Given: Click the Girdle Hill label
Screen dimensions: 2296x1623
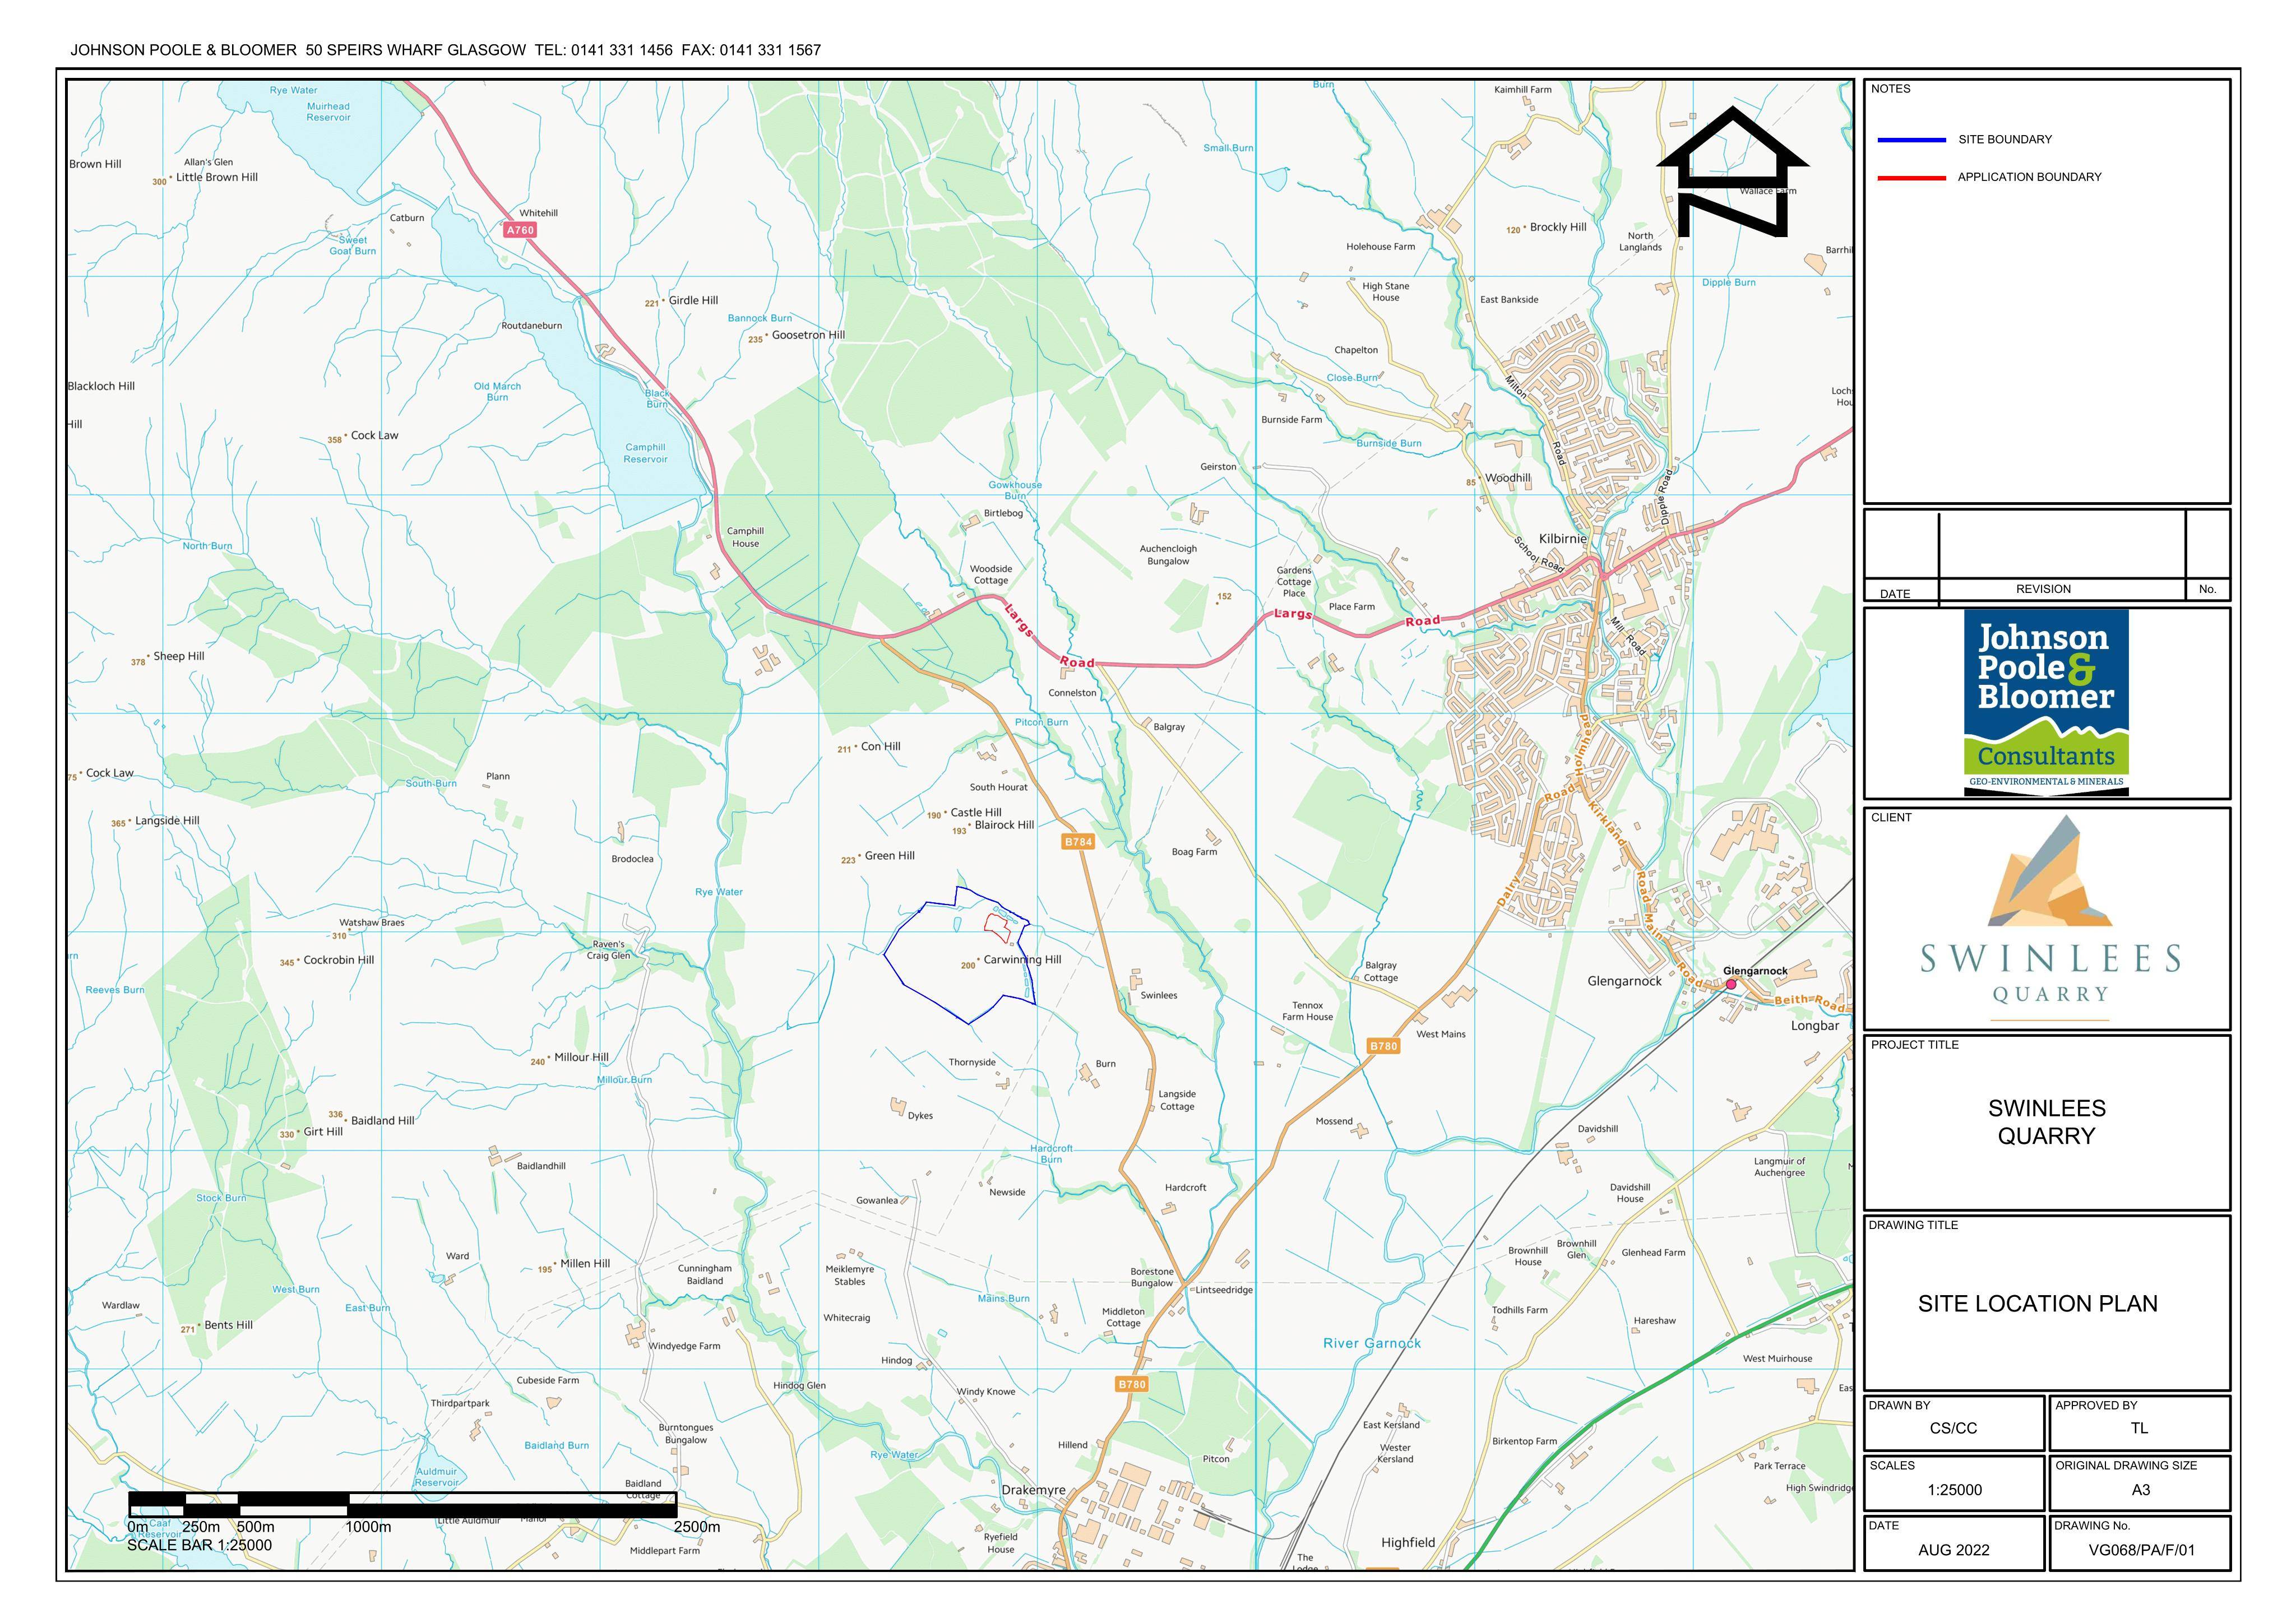Looking at the screenshot, I should 693,300.
